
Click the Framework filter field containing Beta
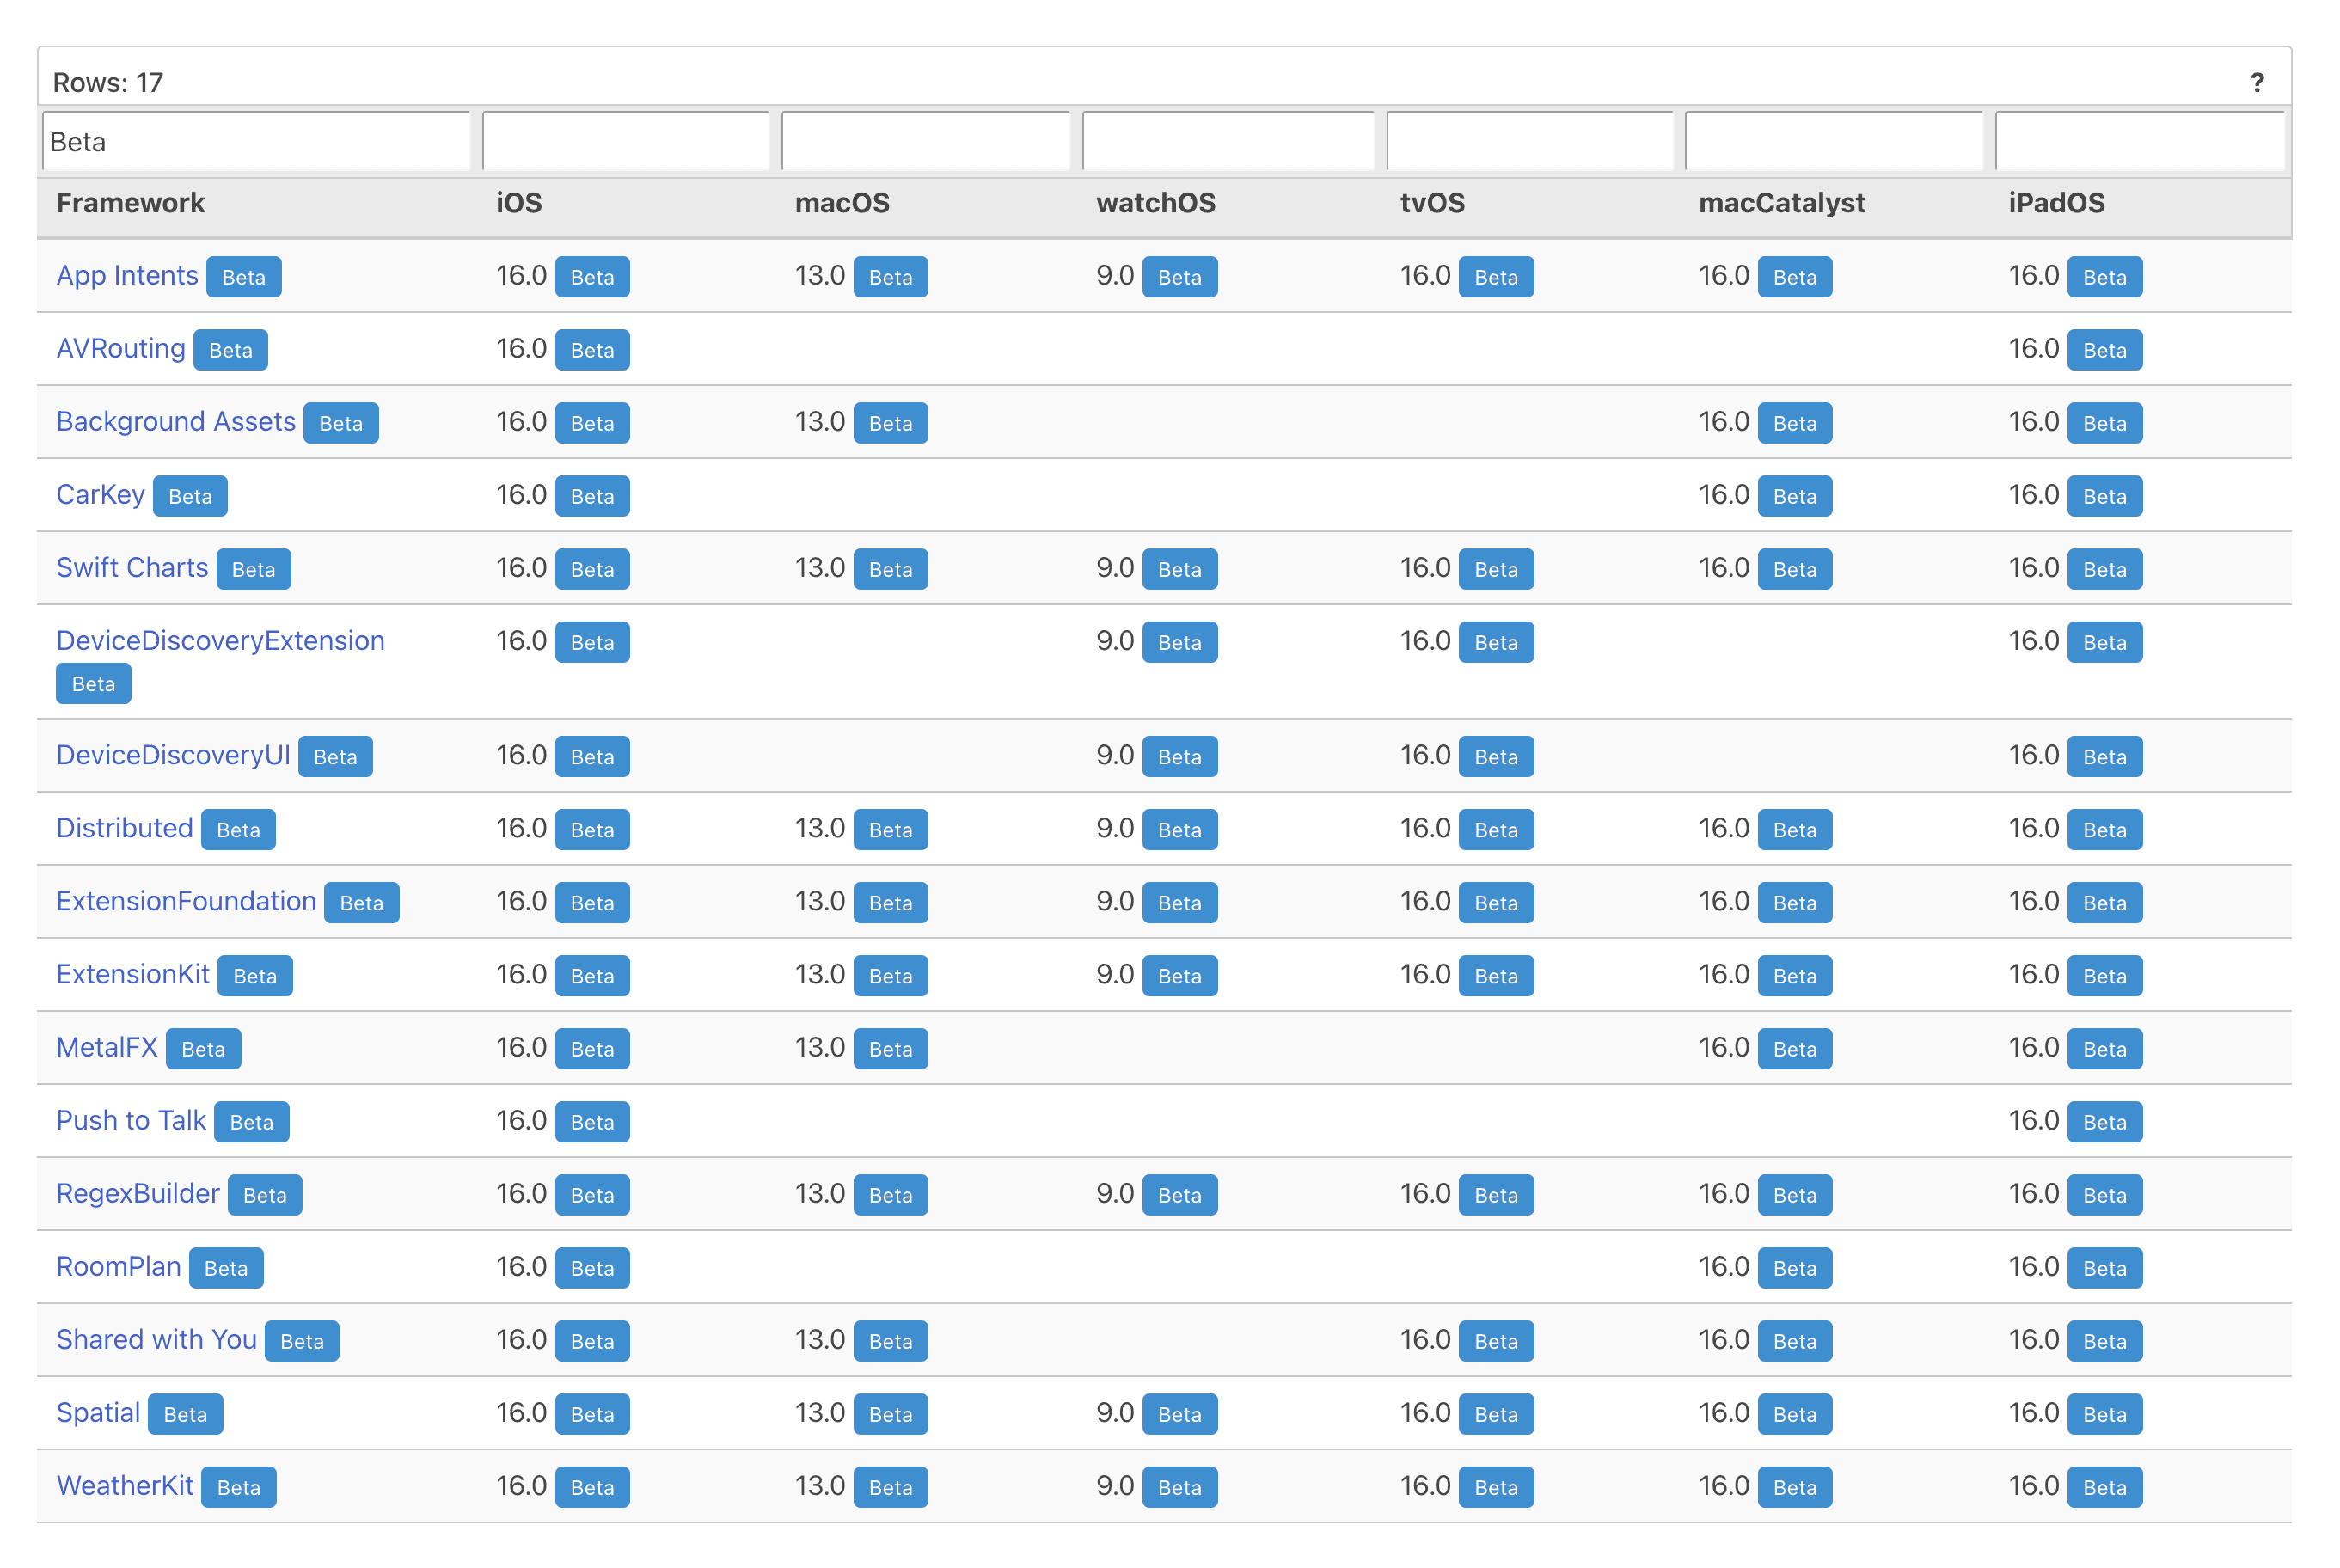tap(255, 142)
